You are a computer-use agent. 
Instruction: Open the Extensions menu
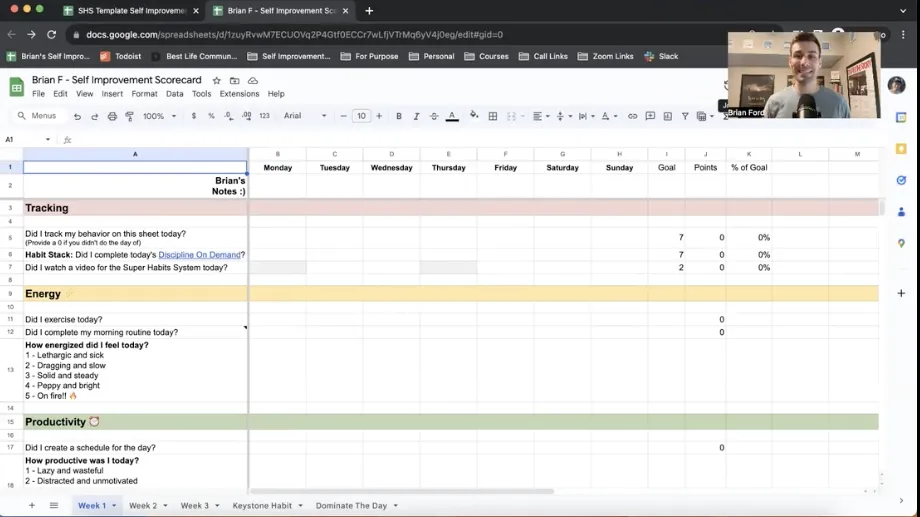(239, 94)
